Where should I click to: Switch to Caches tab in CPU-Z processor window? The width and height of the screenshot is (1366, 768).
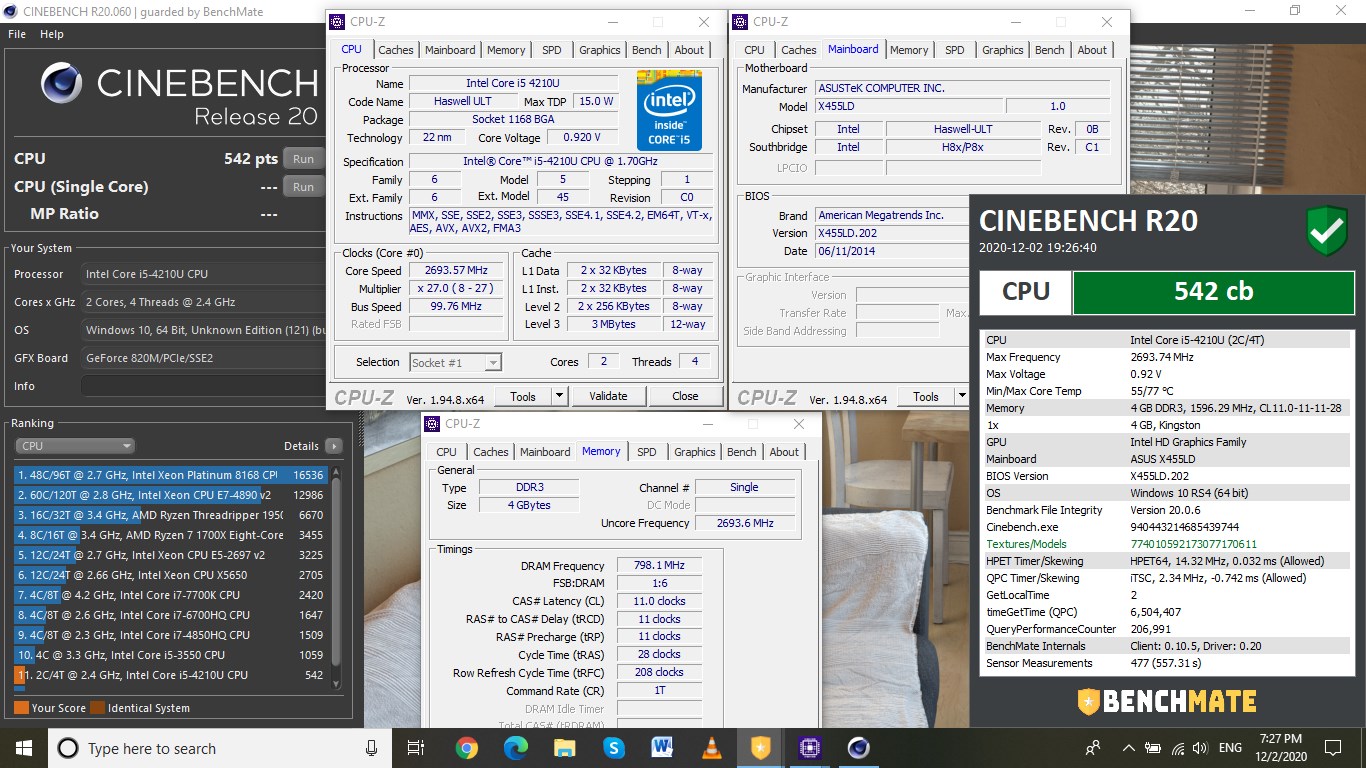[395, 50]
